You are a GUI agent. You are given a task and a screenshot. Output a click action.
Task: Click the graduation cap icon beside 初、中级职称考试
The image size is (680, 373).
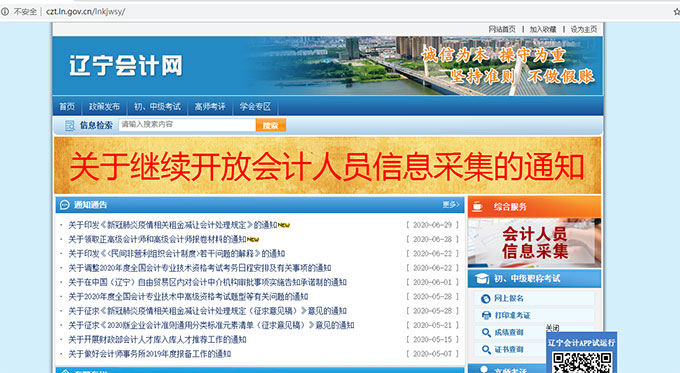(x=482, y=278)
